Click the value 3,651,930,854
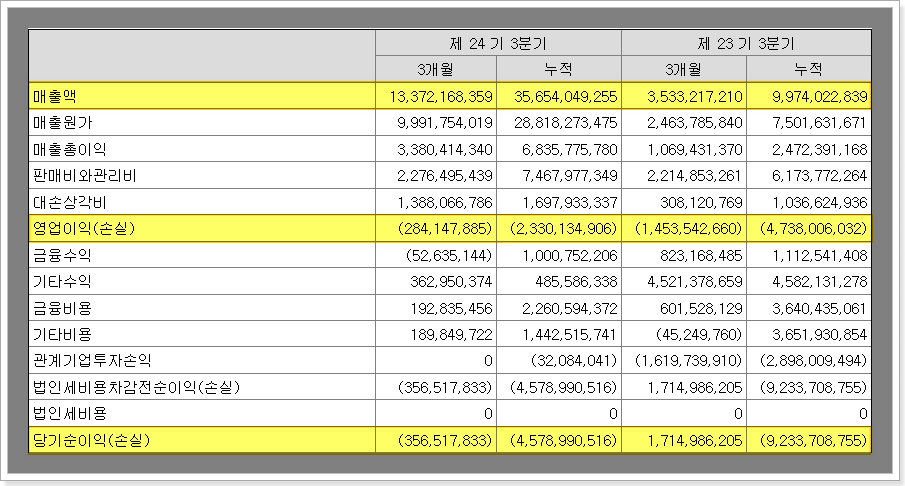The height and width of the screenshot is (486, 905). [820, 334]
